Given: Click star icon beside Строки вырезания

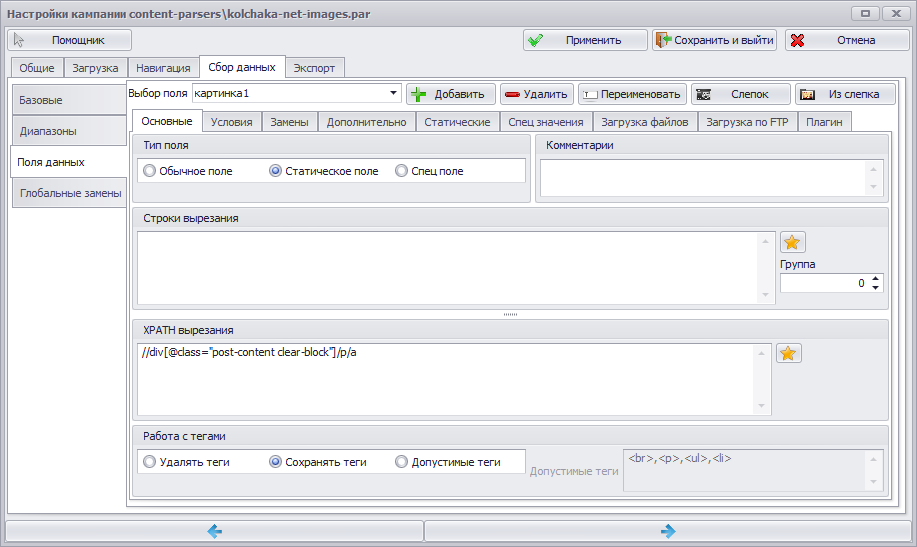Looking at the screenshot, I should [x=792, y=242].
